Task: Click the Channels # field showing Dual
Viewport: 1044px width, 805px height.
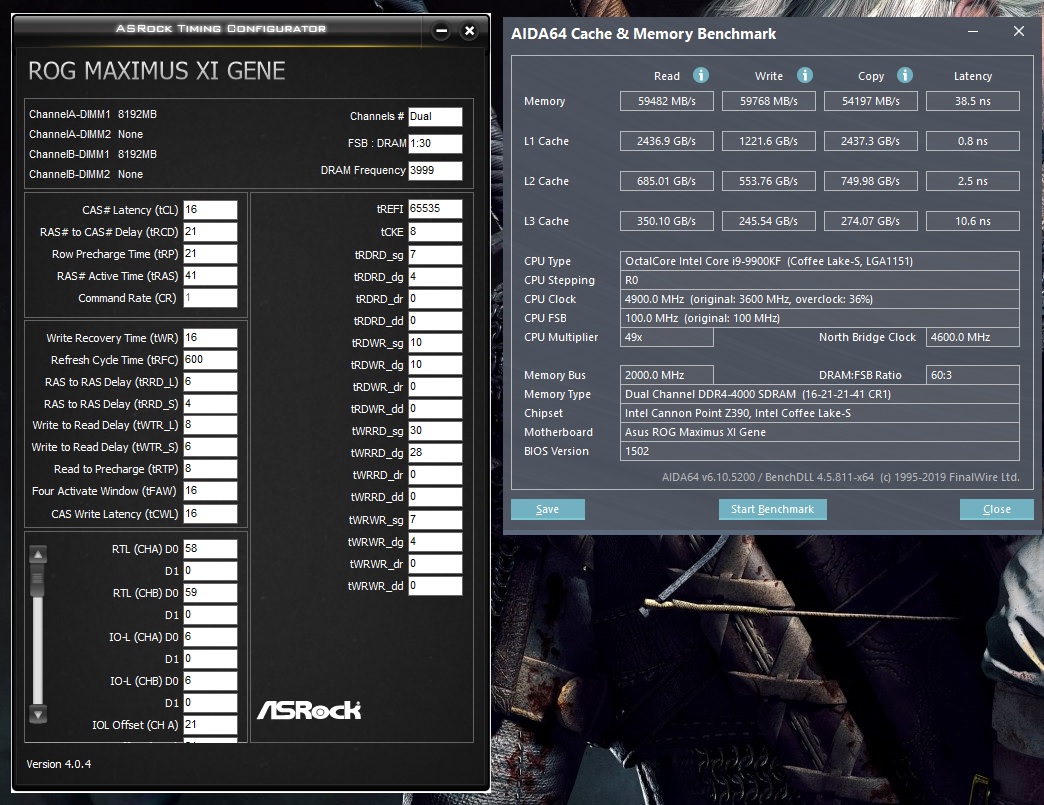Action: pyautogui.click(x=435, y=117)
